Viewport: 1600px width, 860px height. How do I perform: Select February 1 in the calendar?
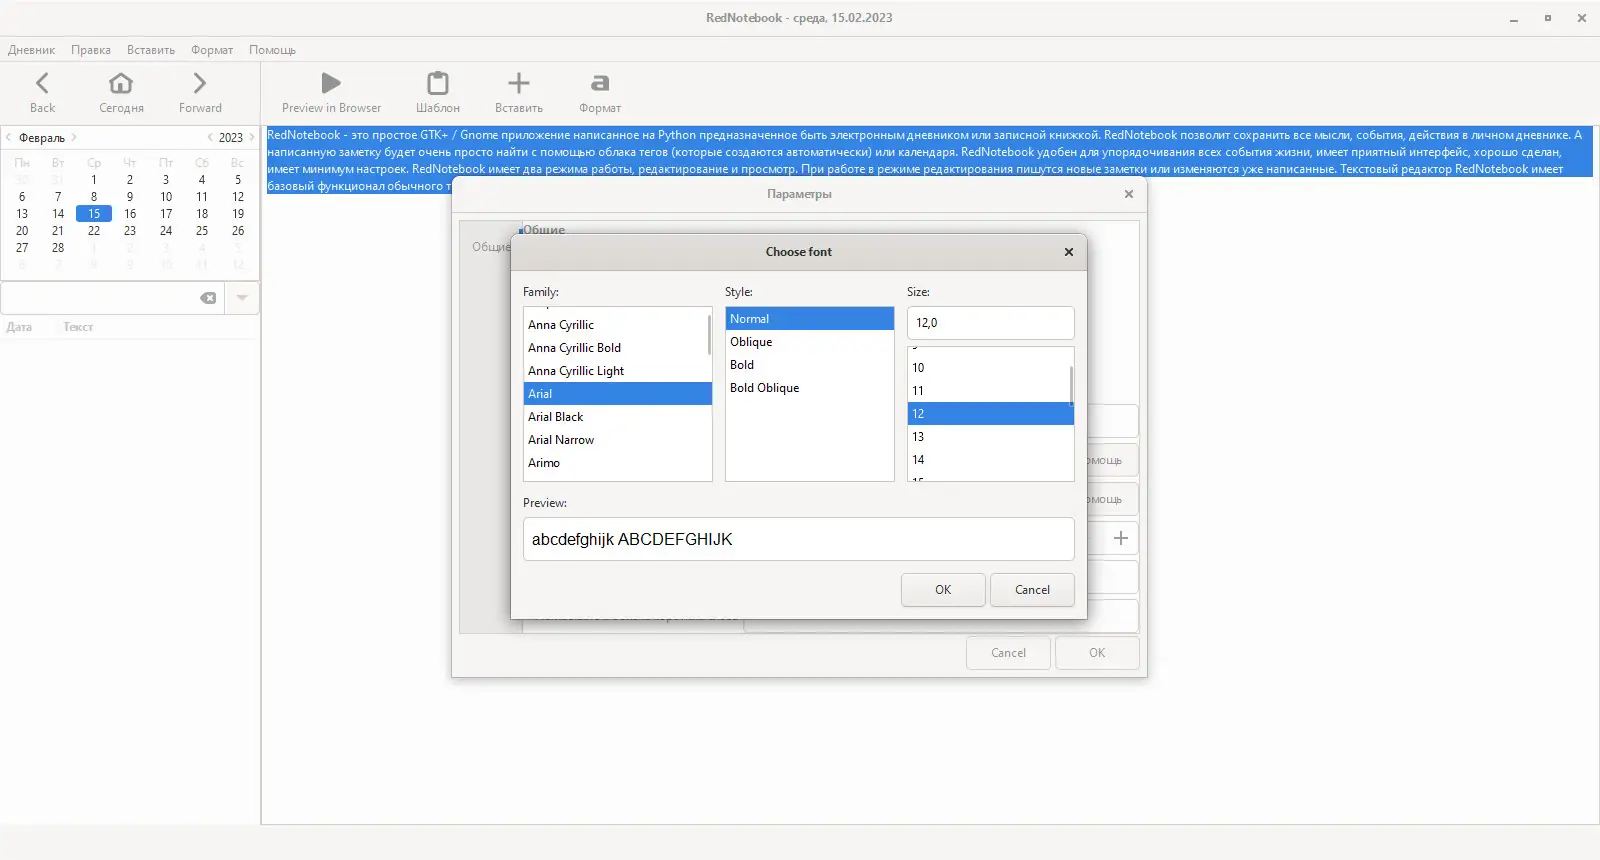pos(94,180)
